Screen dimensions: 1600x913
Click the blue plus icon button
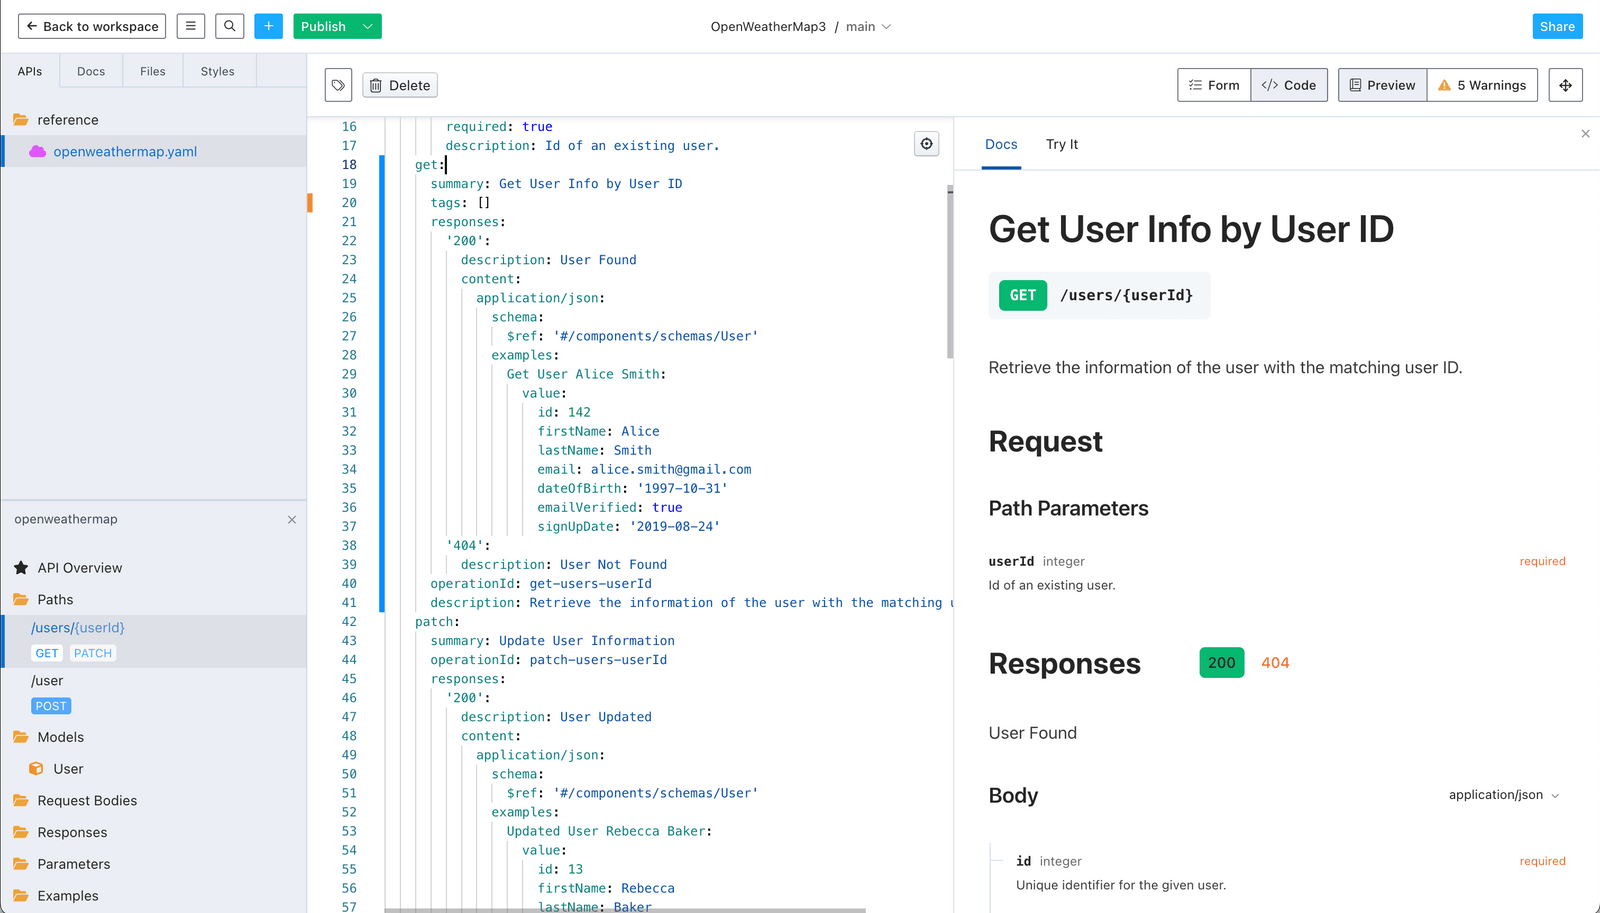(x=268, y=26)
